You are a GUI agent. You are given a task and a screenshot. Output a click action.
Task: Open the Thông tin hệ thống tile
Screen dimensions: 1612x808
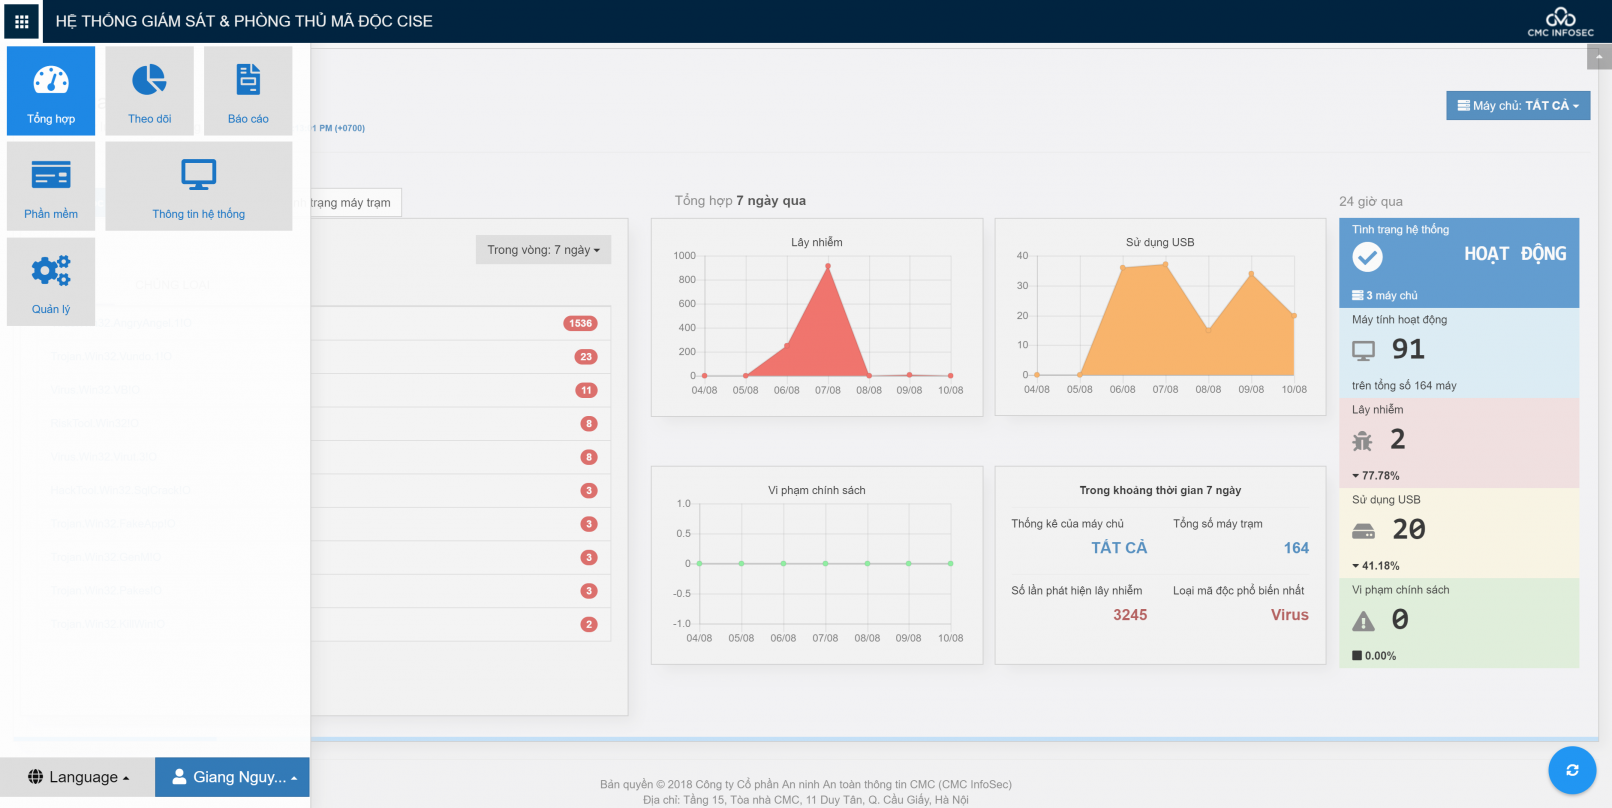pos(198,186)
